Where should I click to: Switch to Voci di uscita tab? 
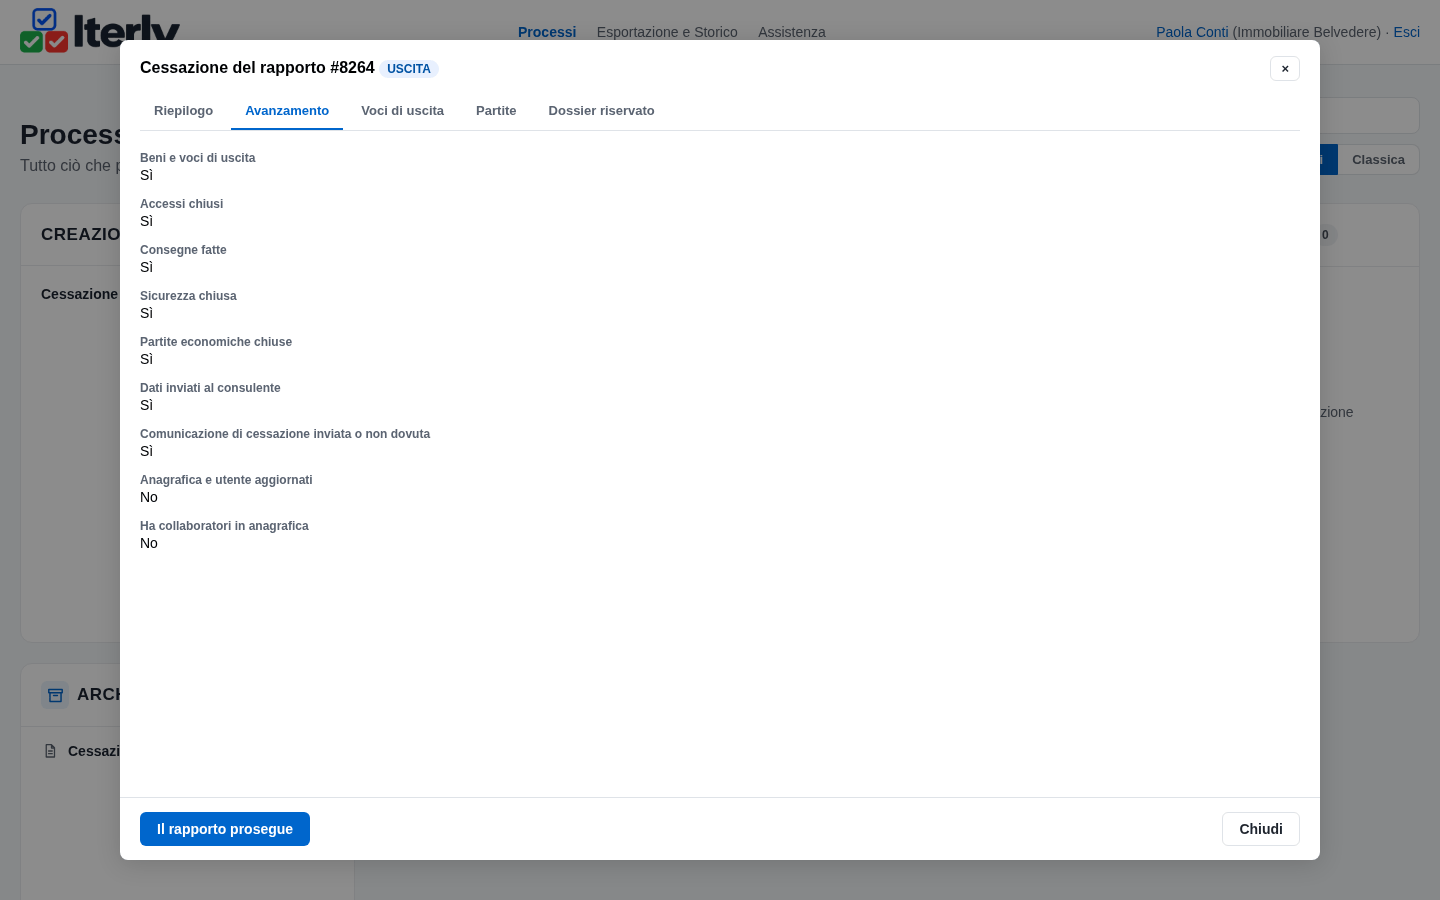pyautogui.click(x=402, y=111)
